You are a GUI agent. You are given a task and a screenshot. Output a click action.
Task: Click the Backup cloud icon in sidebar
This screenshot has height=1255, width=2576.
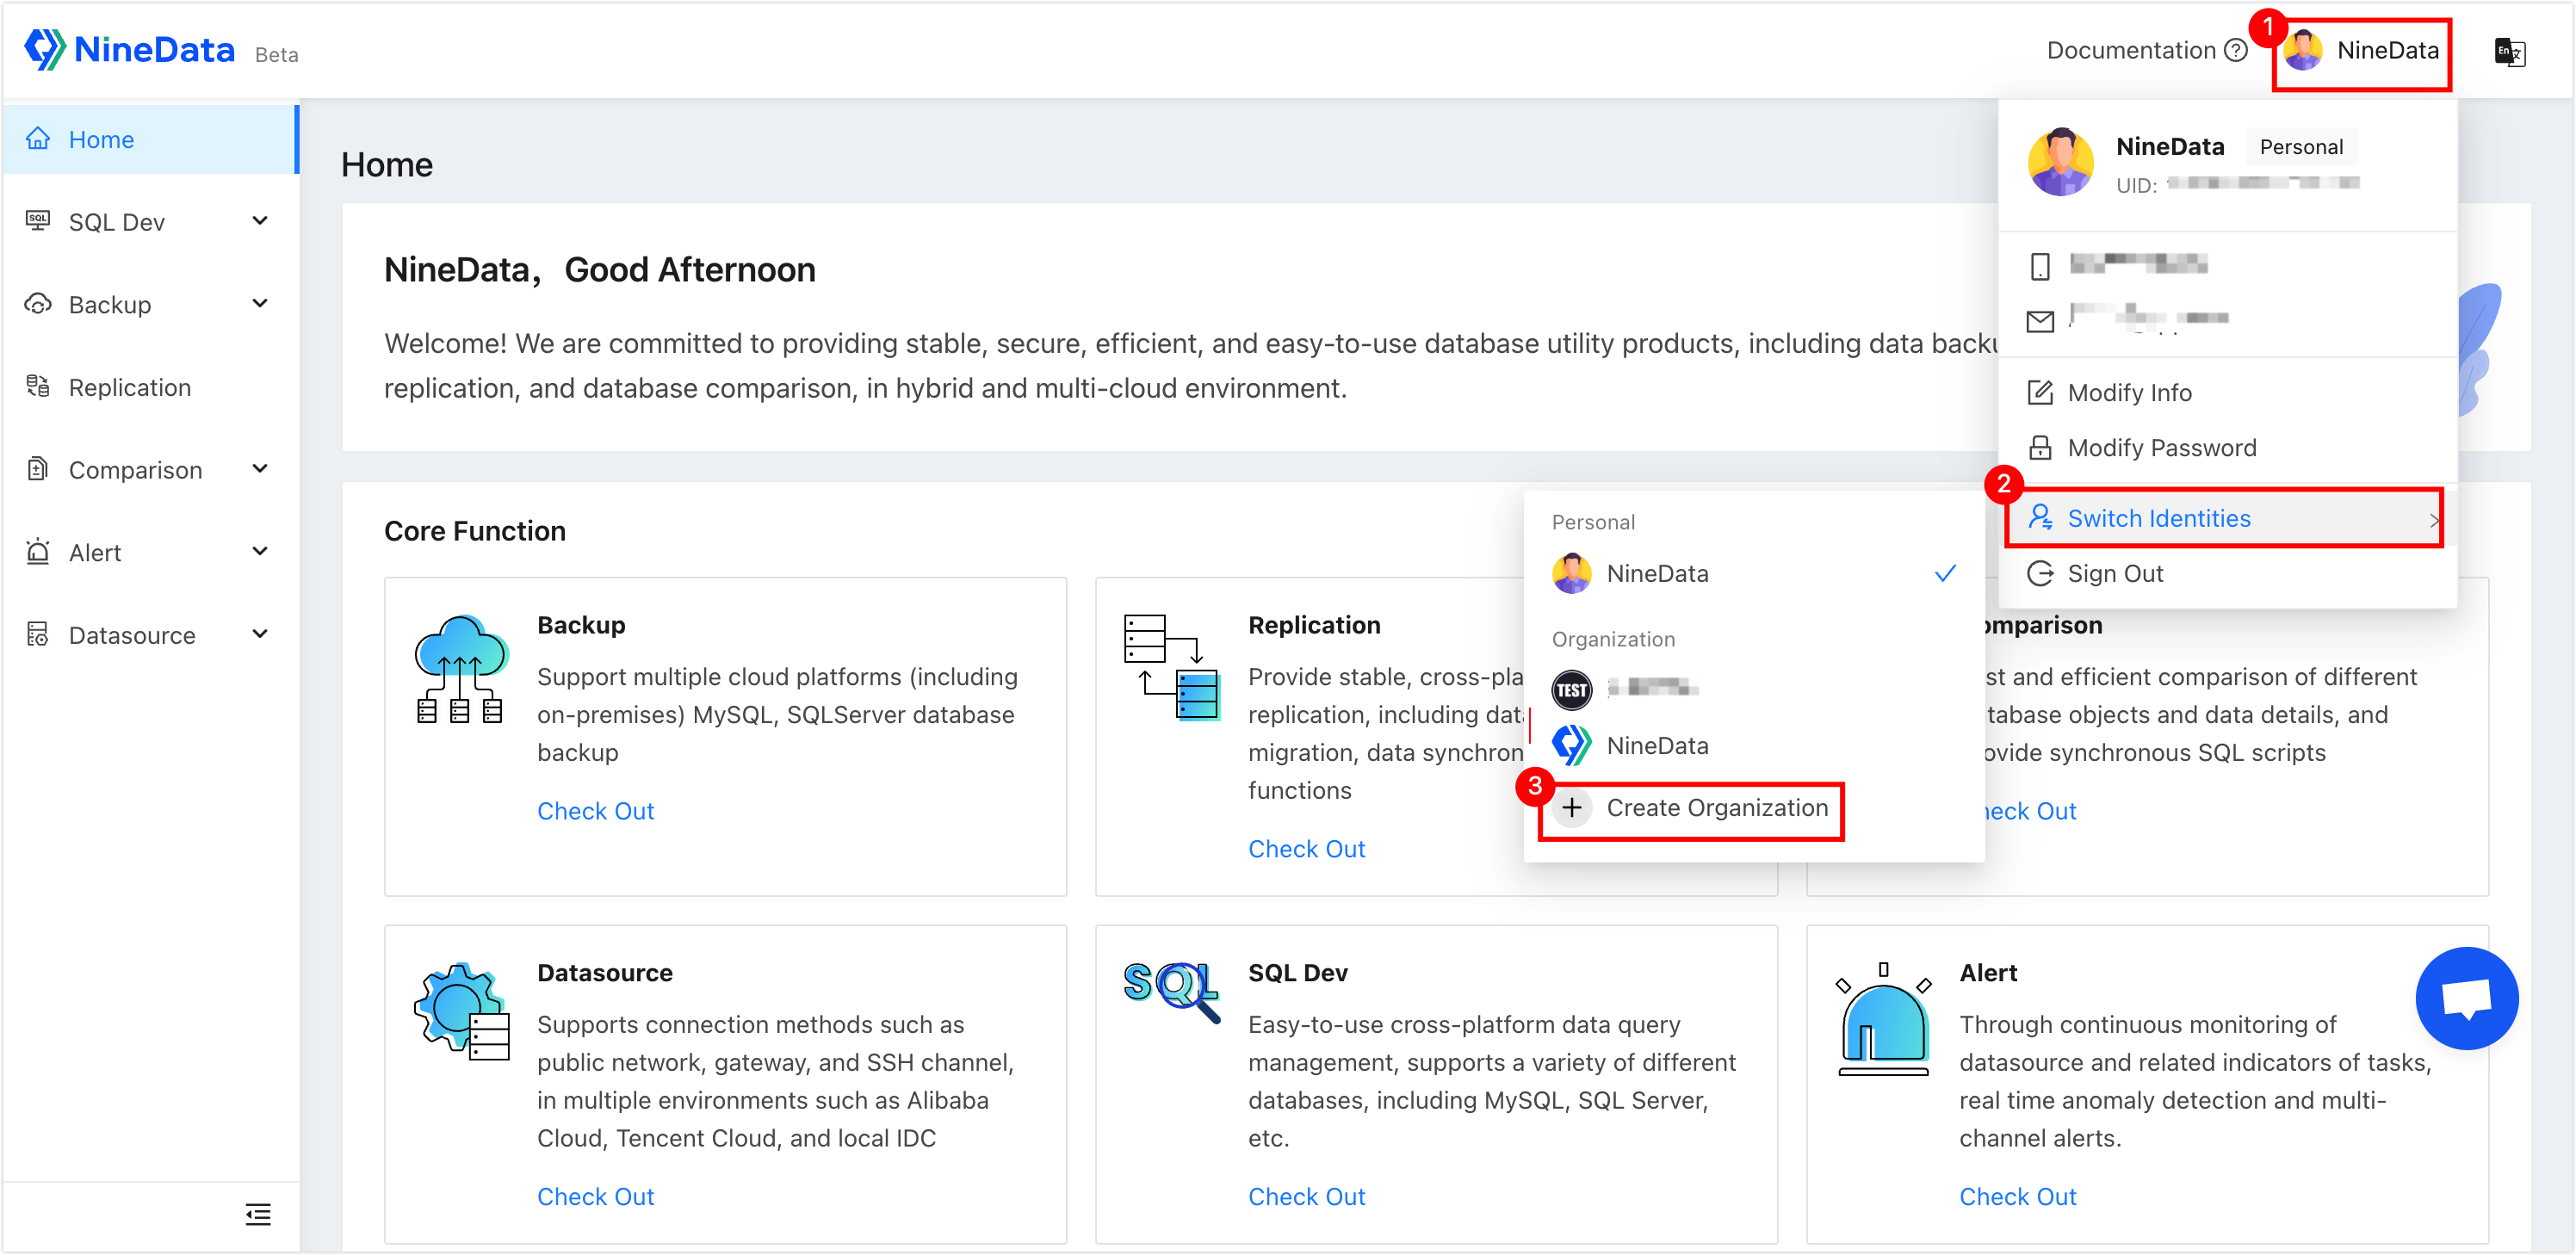(x=38, y=304)
